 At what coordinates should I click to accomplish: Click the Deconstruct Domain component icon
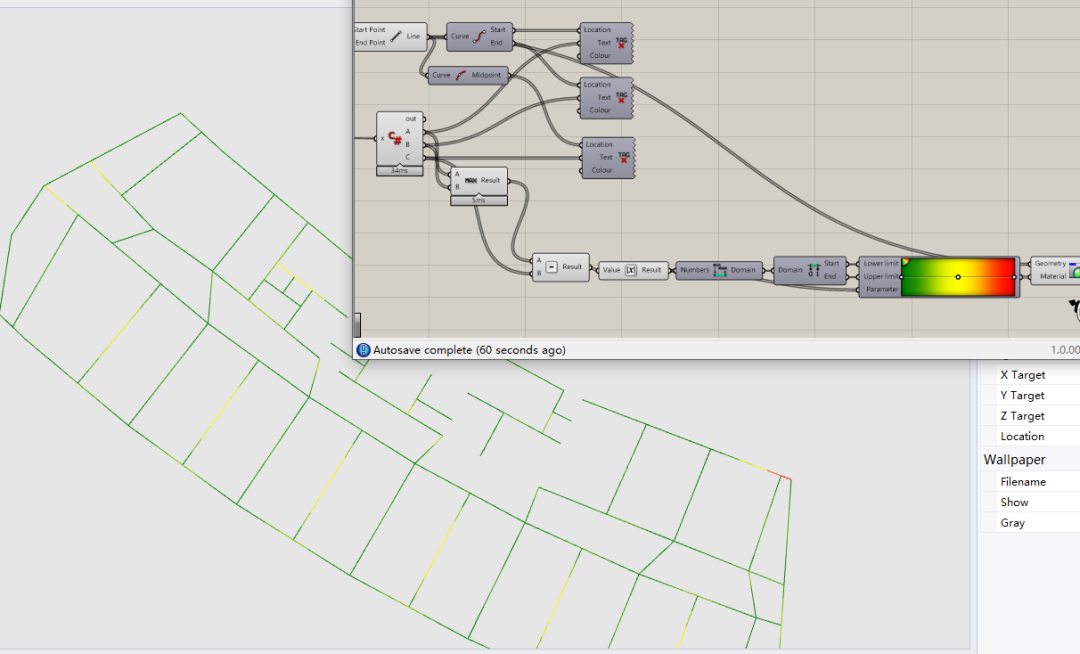813,270
